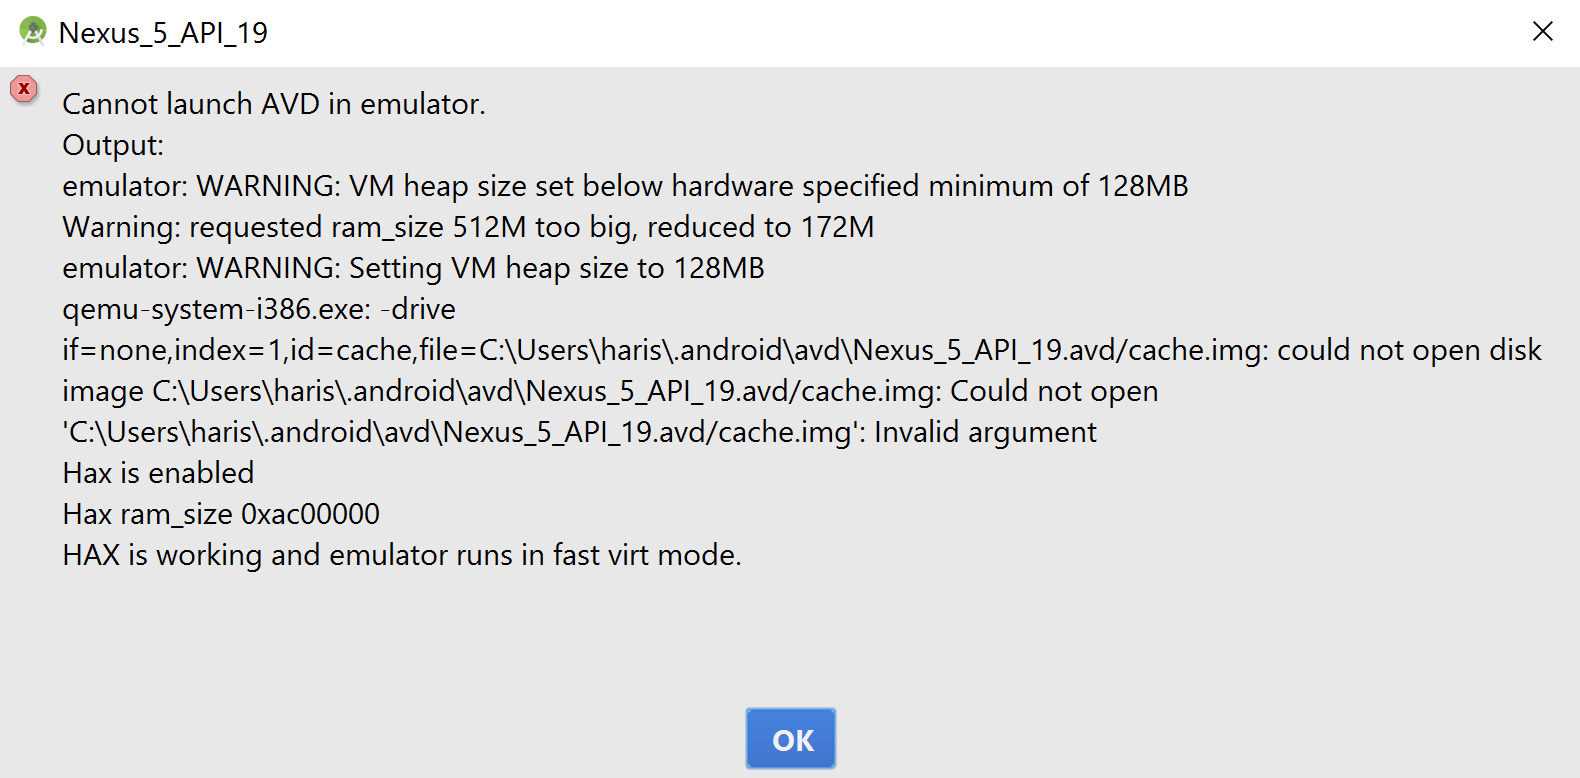This screenshot has height=778, width=1580.
Task: Click the 'Cannot launch AVD in emulator.' message
Action: tap(273, 104)
